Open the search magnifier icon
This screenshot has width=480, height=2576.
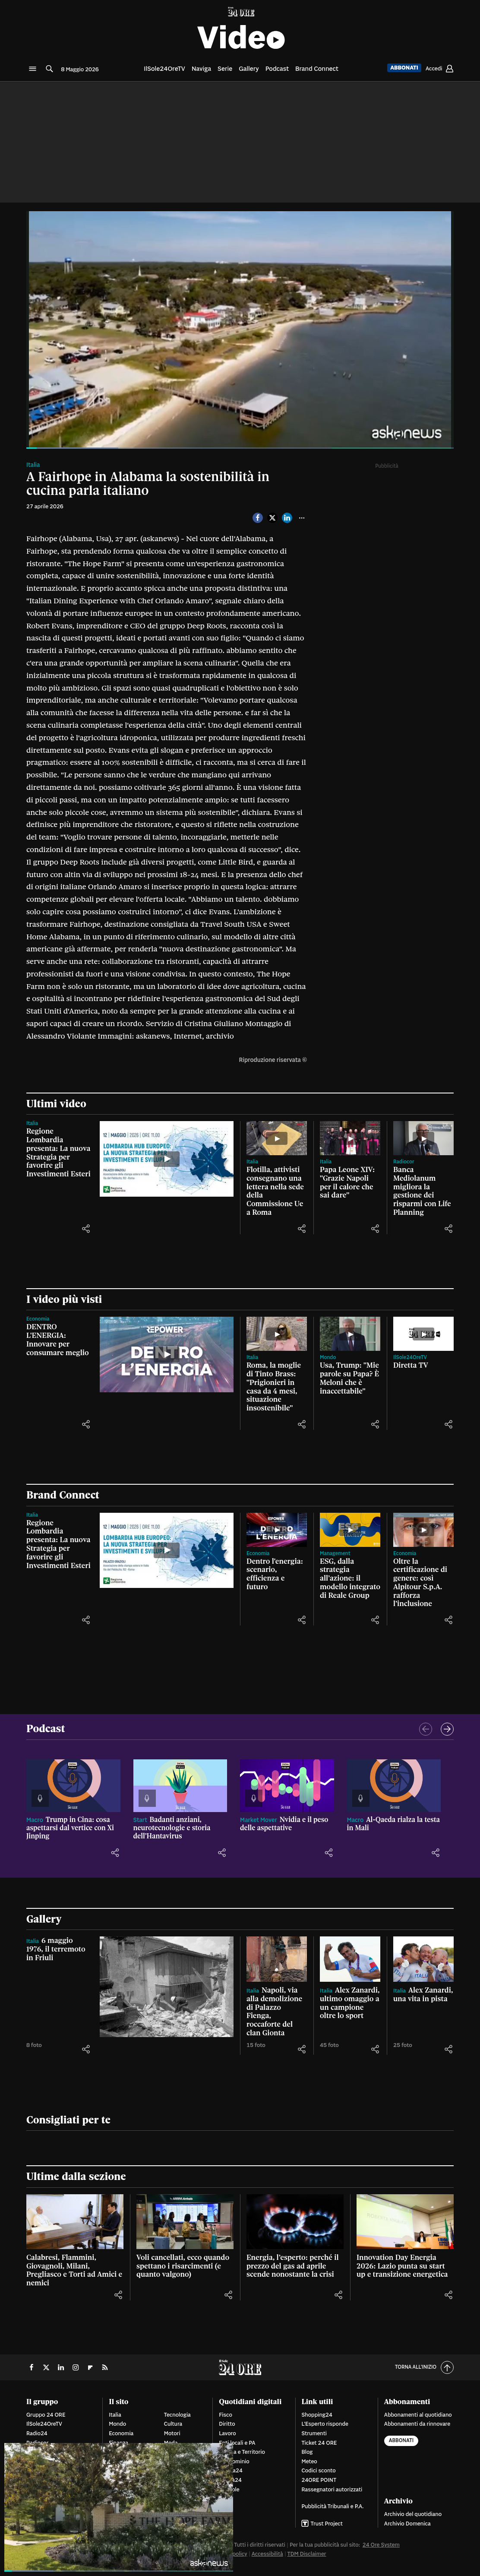coord(49,69)
